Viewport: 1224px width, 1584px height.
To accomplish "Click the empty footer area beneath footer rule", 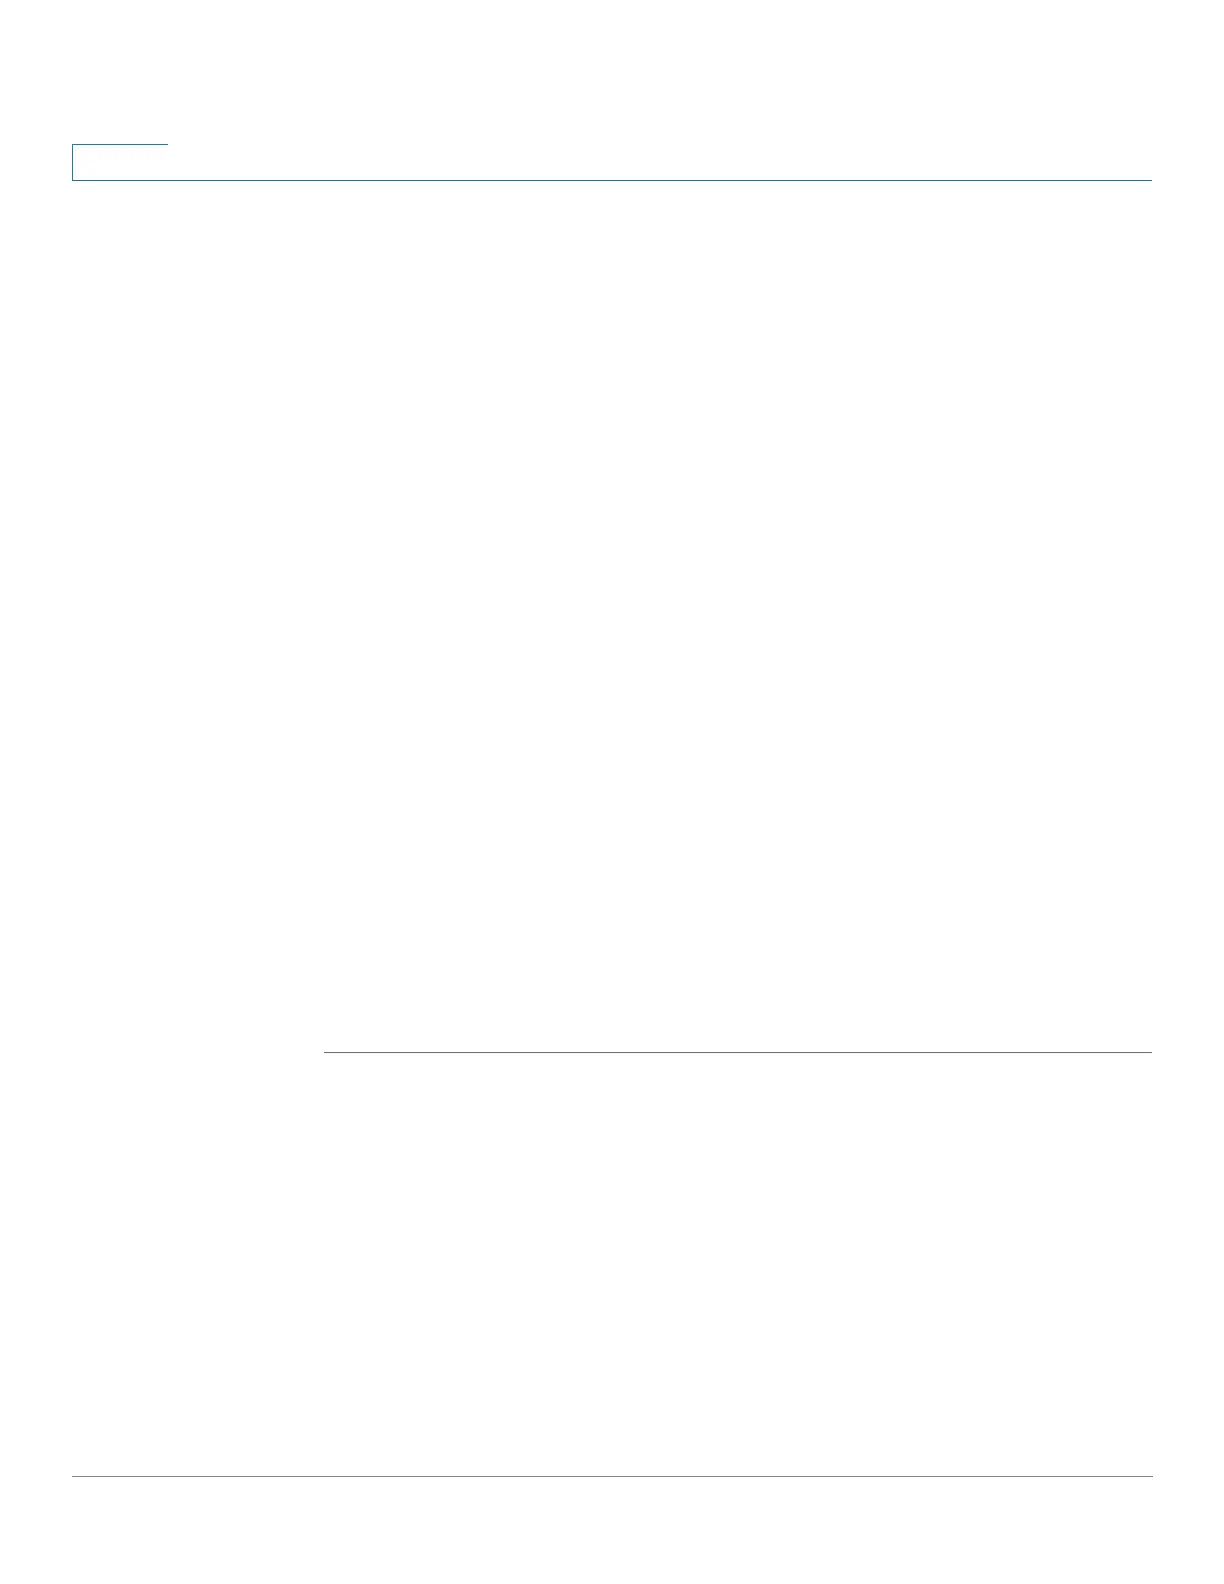I will 612,1530.
